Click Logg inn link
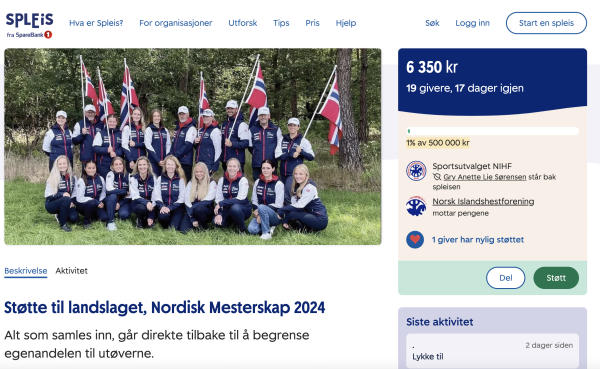Viewport: 600px width, 369px height. coord(473,23)
